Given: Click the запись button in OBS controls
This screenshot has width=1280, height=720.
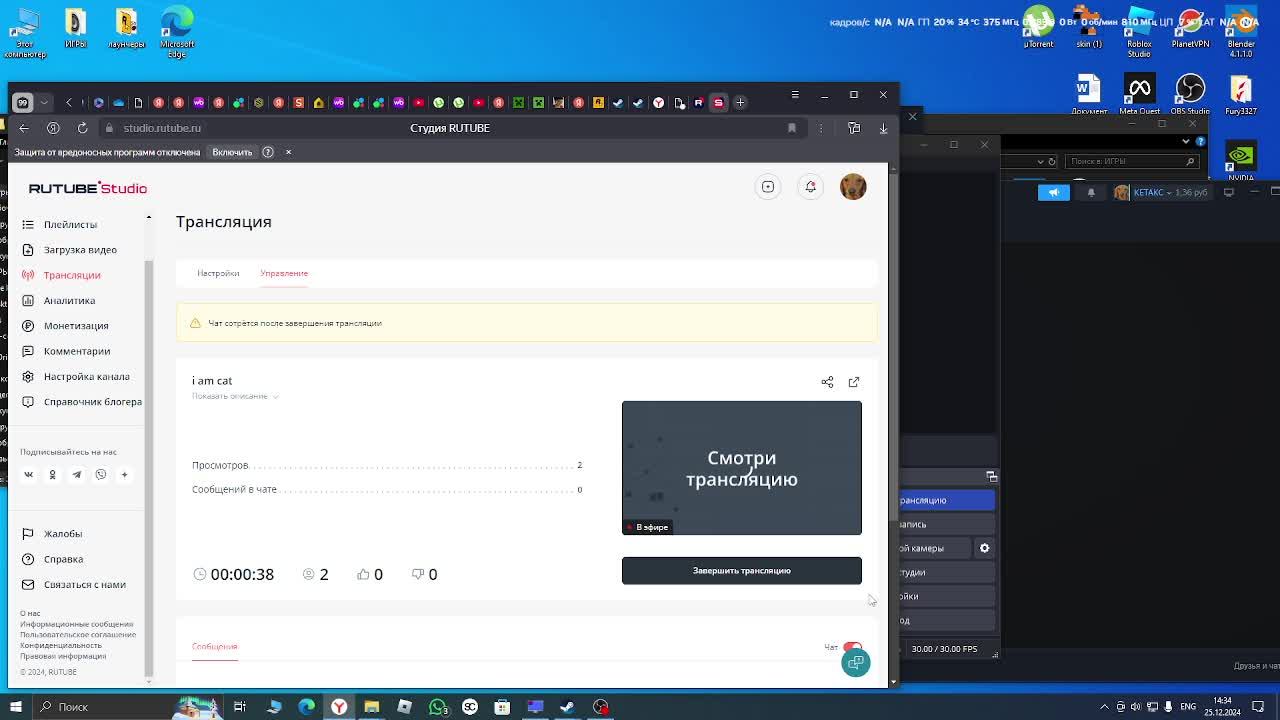Looking at the screenshot, I should [947, 524].
